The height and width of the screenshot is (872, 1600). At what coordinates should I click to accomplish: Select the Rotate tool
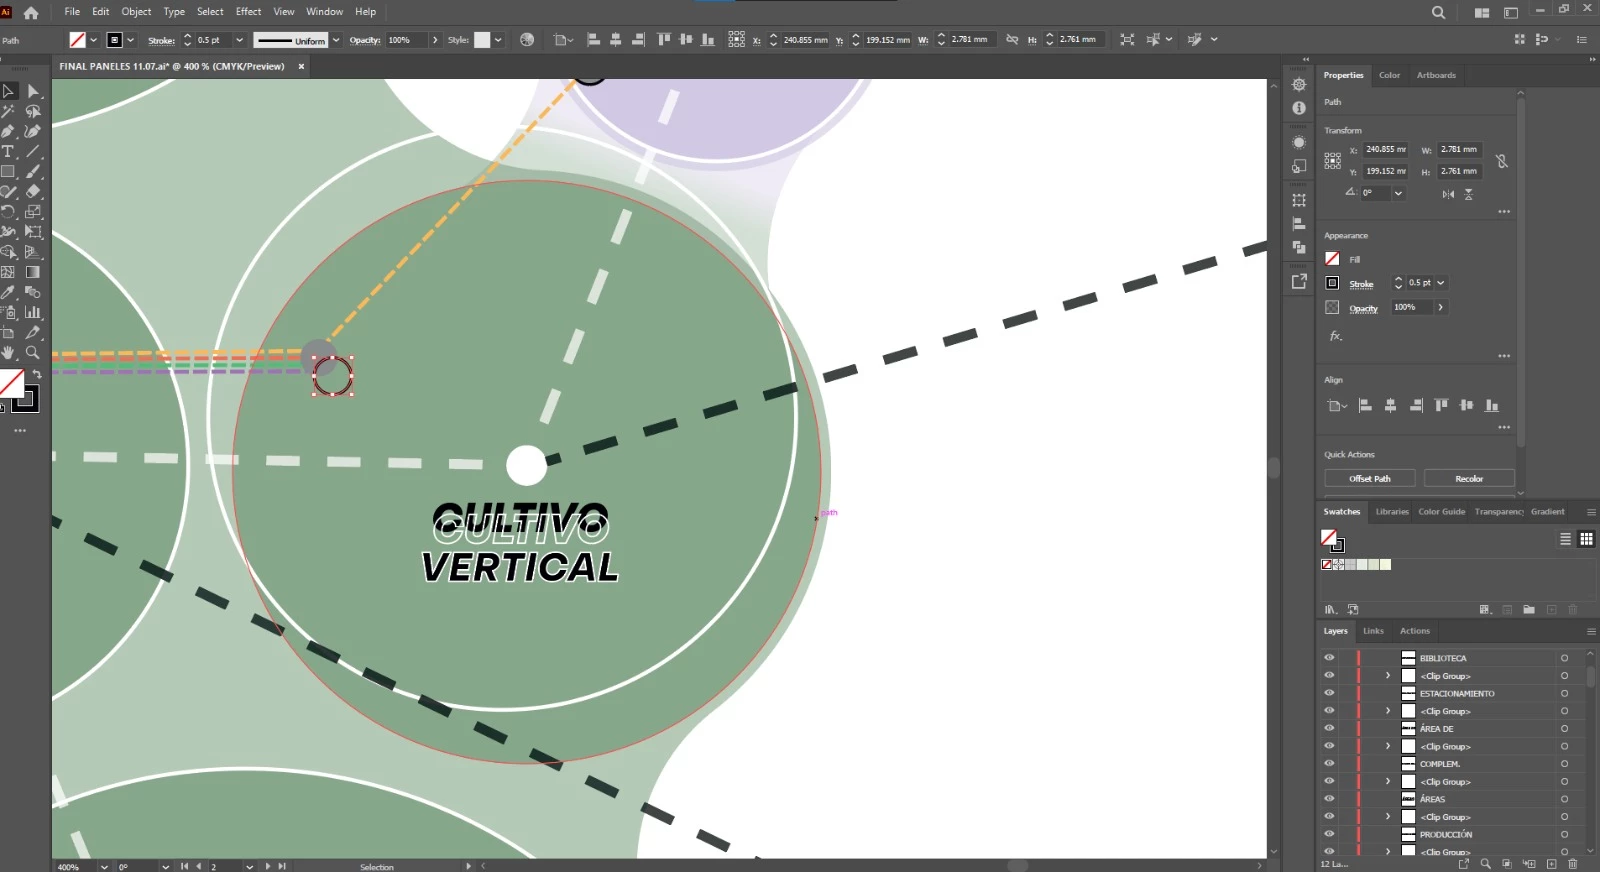point(8,212)
